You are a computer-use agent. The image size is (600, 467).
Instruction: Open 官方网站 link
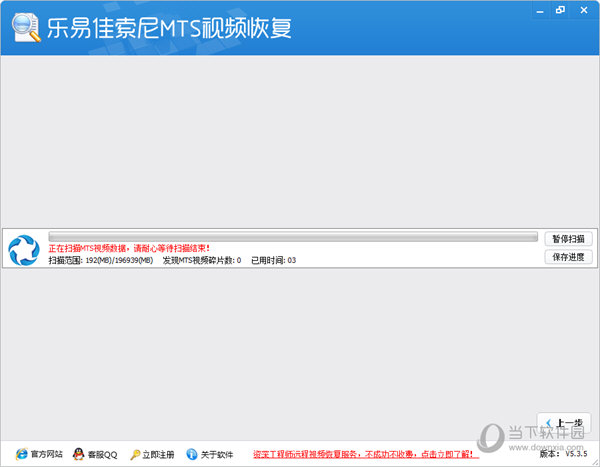[x=46, y=454]
